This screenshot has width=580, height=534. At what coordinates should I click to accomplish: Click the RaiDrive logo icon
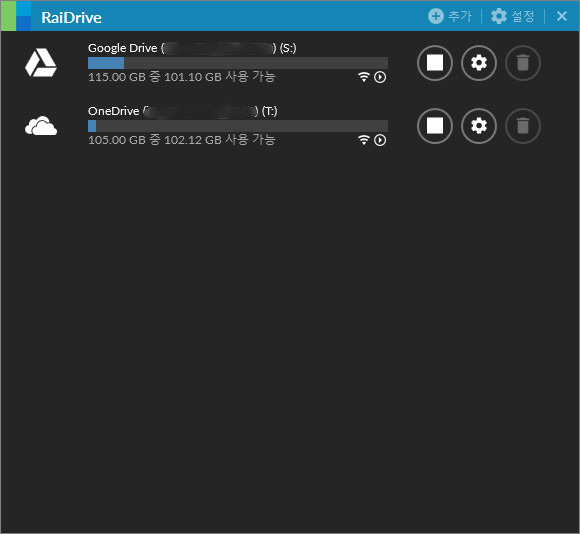(x=16, y=16)
